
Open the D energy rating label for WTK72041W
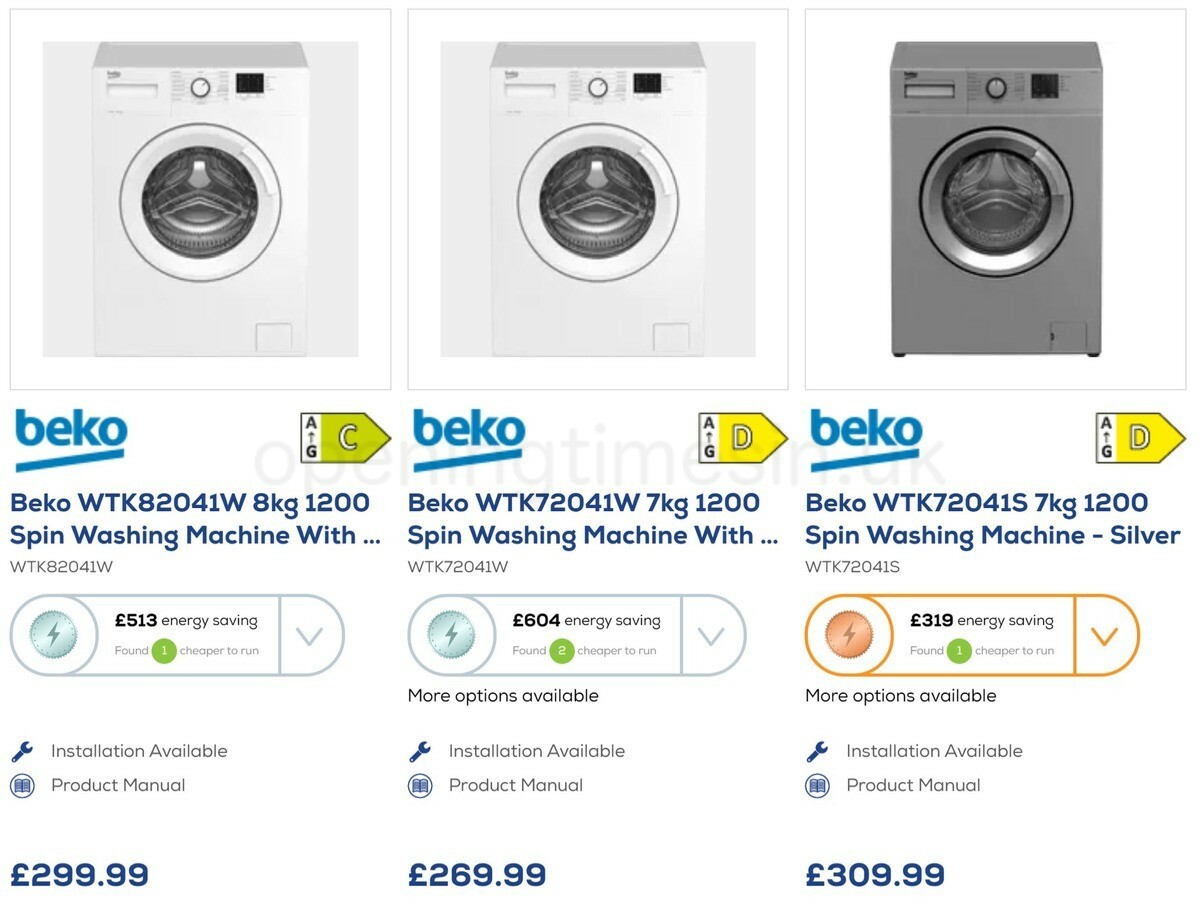(742, 436)
